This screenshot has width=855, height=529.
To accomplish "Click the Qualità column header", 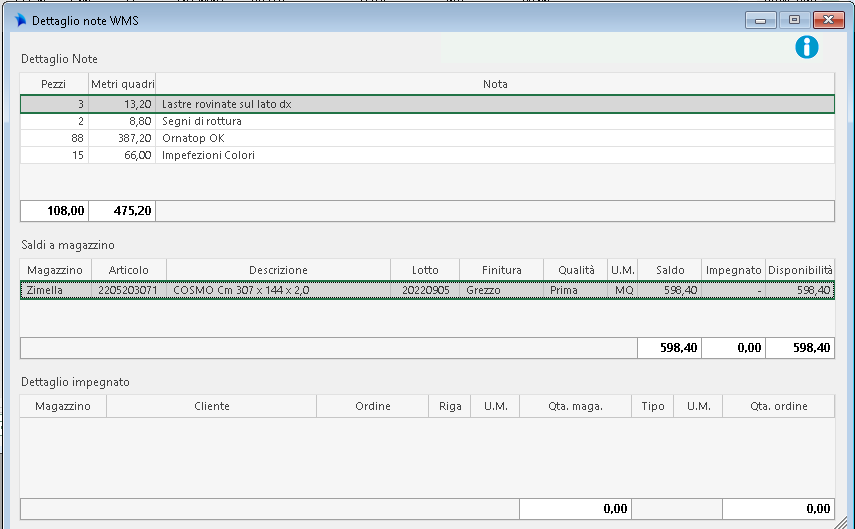I will (x=576, y=270).
